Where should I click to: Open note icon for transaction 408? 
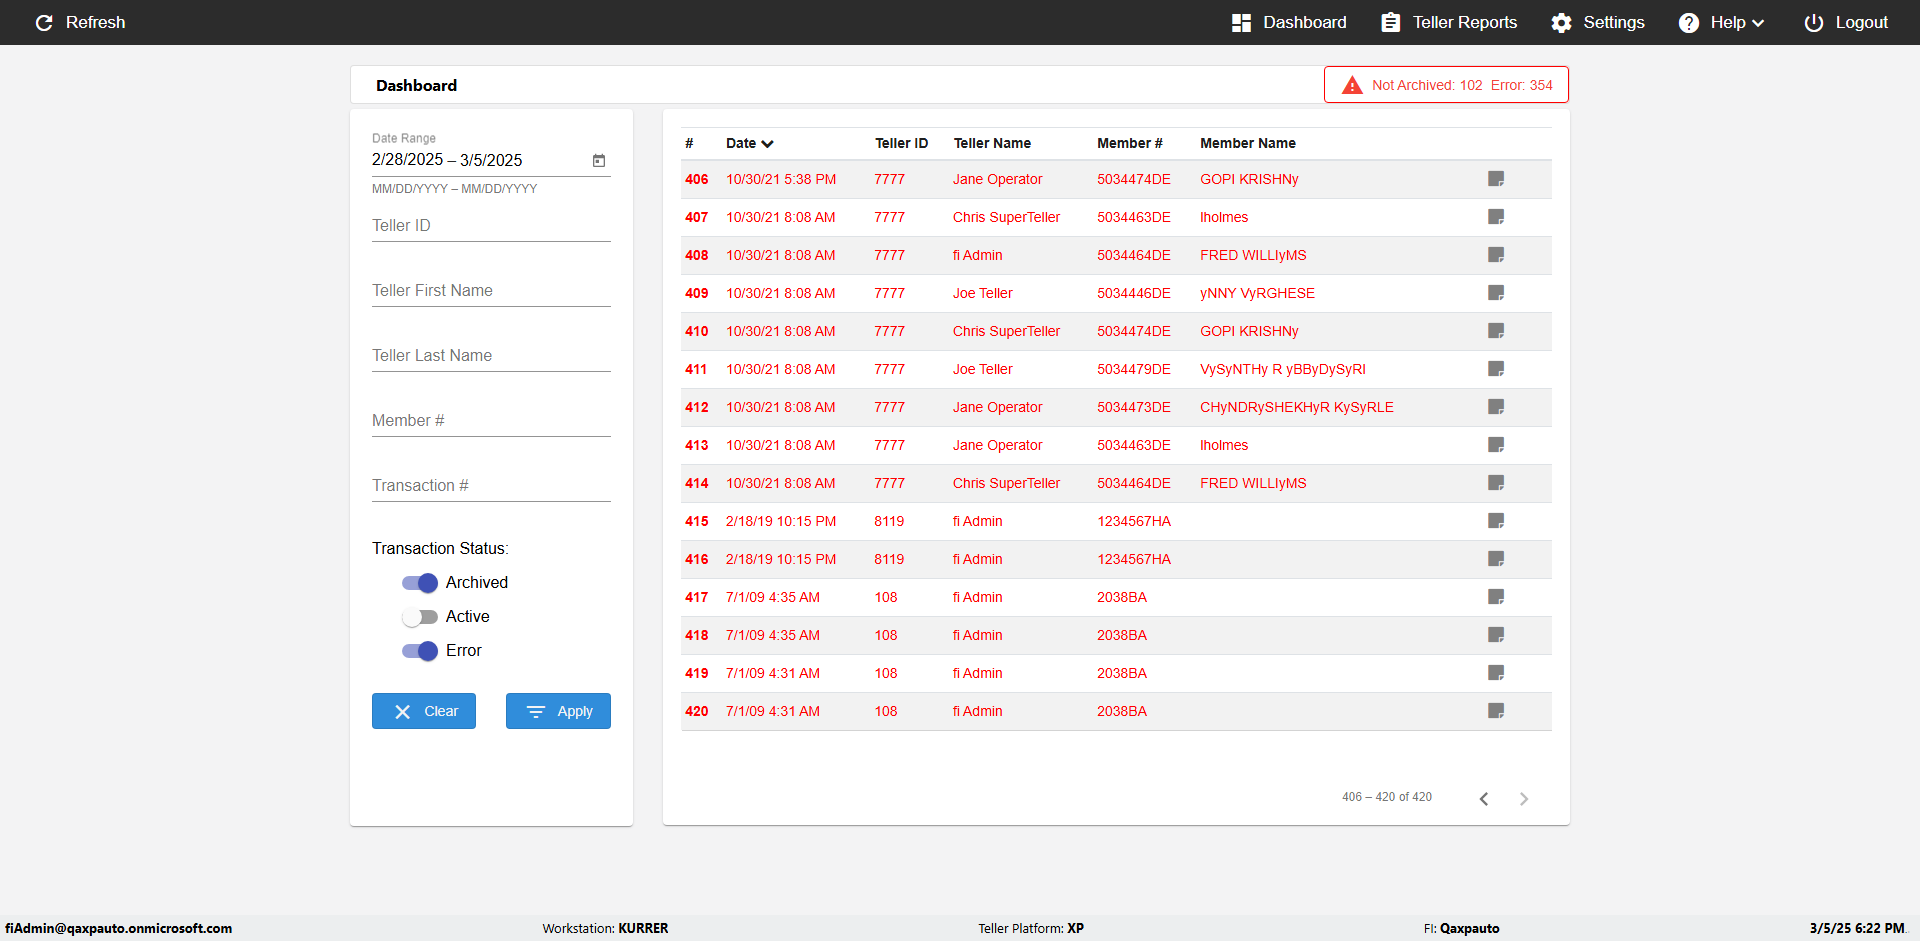(1496, 255)
